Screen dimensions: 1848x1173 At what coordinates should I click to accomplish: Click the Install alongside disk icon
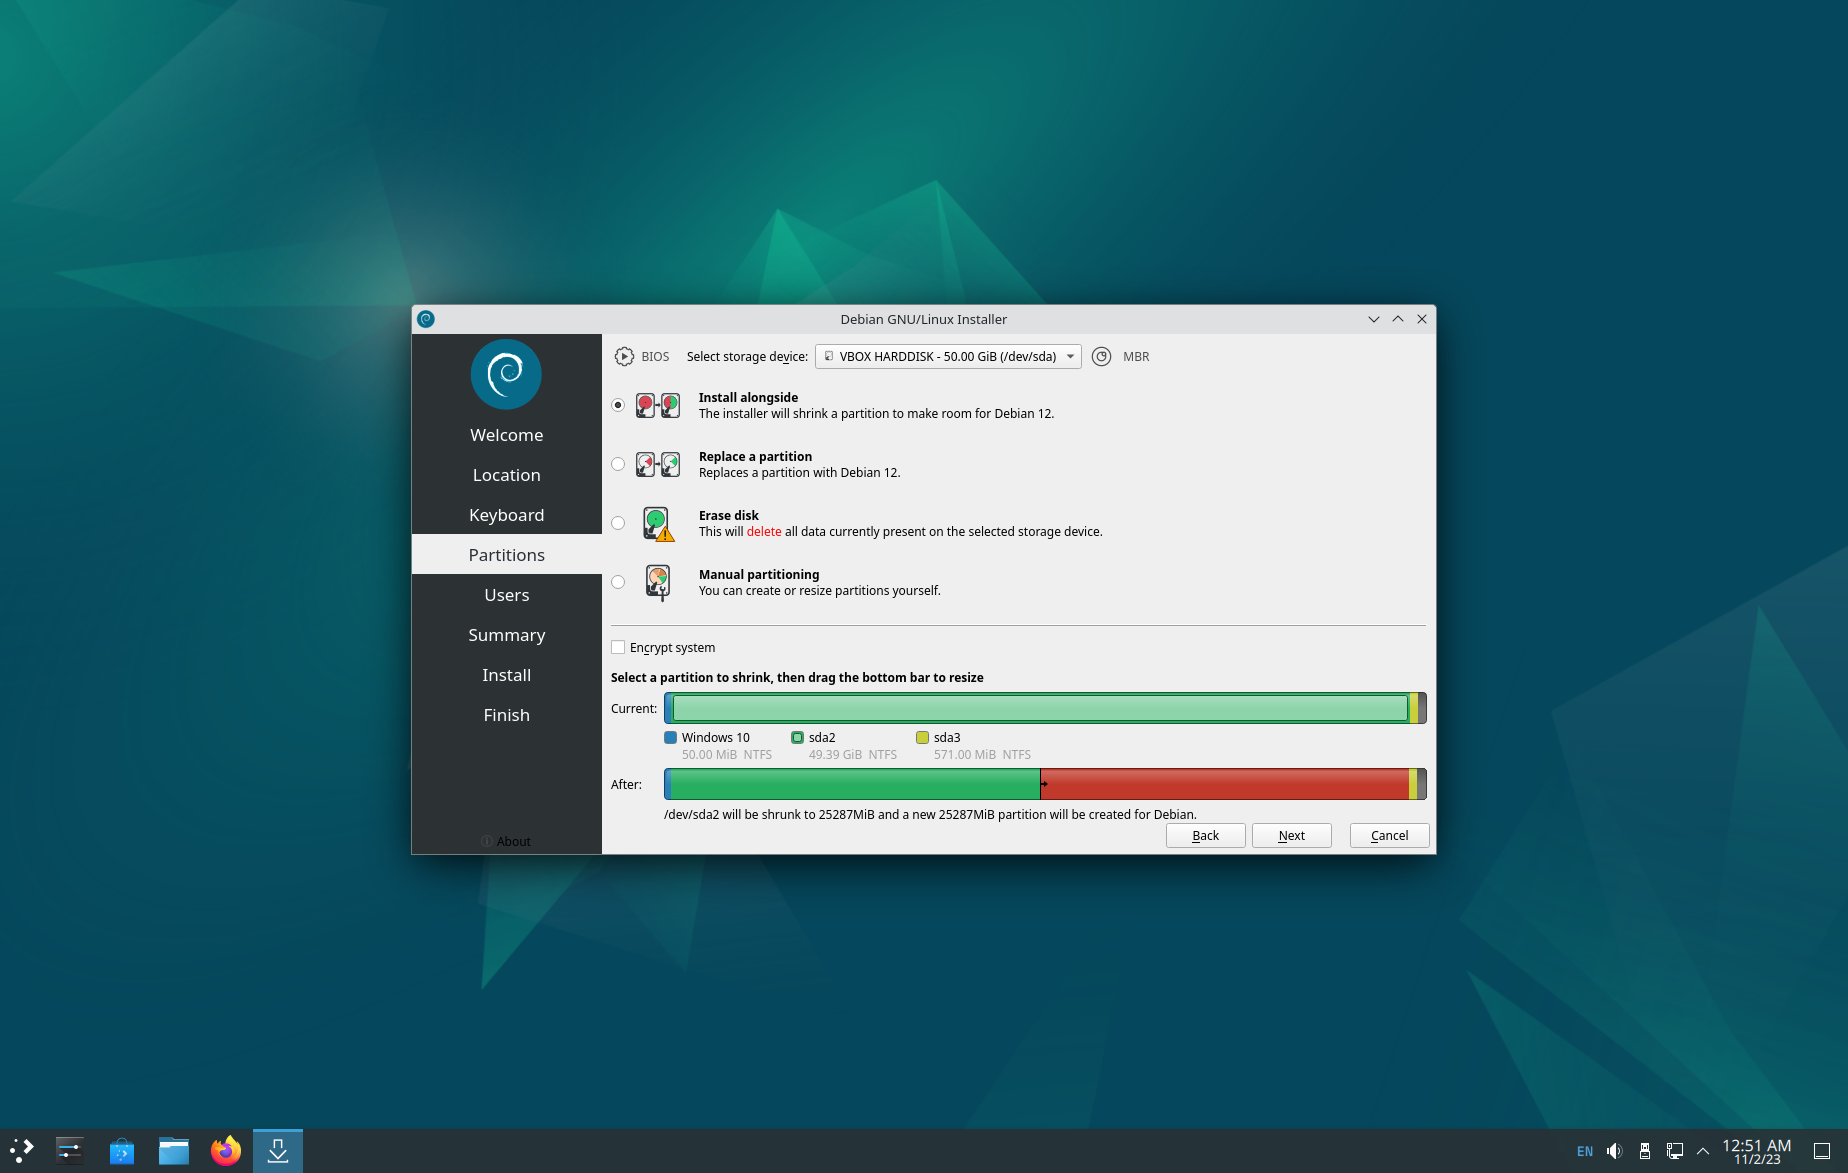click(657, 406)
